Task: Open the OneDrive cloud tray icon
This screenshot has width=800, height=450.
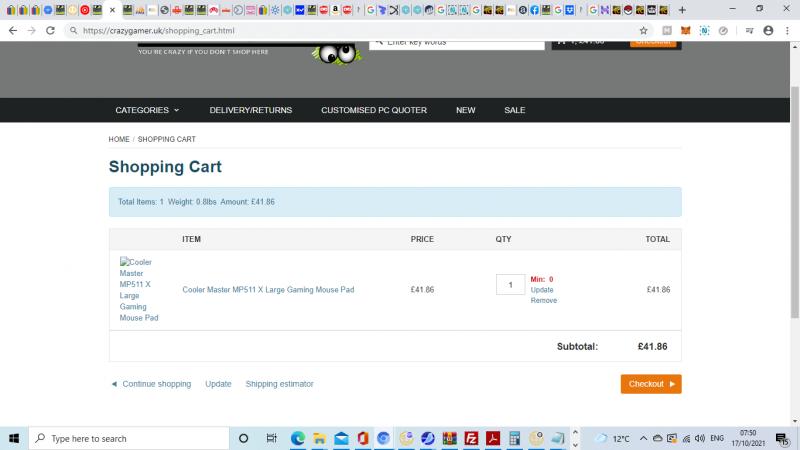Action: pos(658,438)
